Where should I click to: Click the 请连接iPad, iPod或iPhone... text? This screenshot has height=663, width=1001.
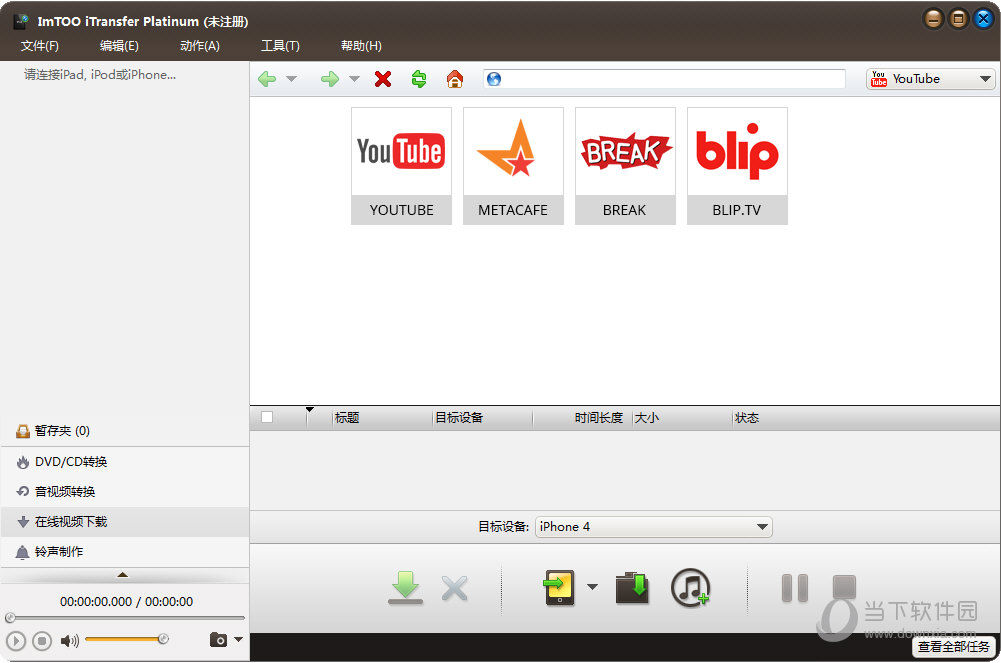(100, 75)
